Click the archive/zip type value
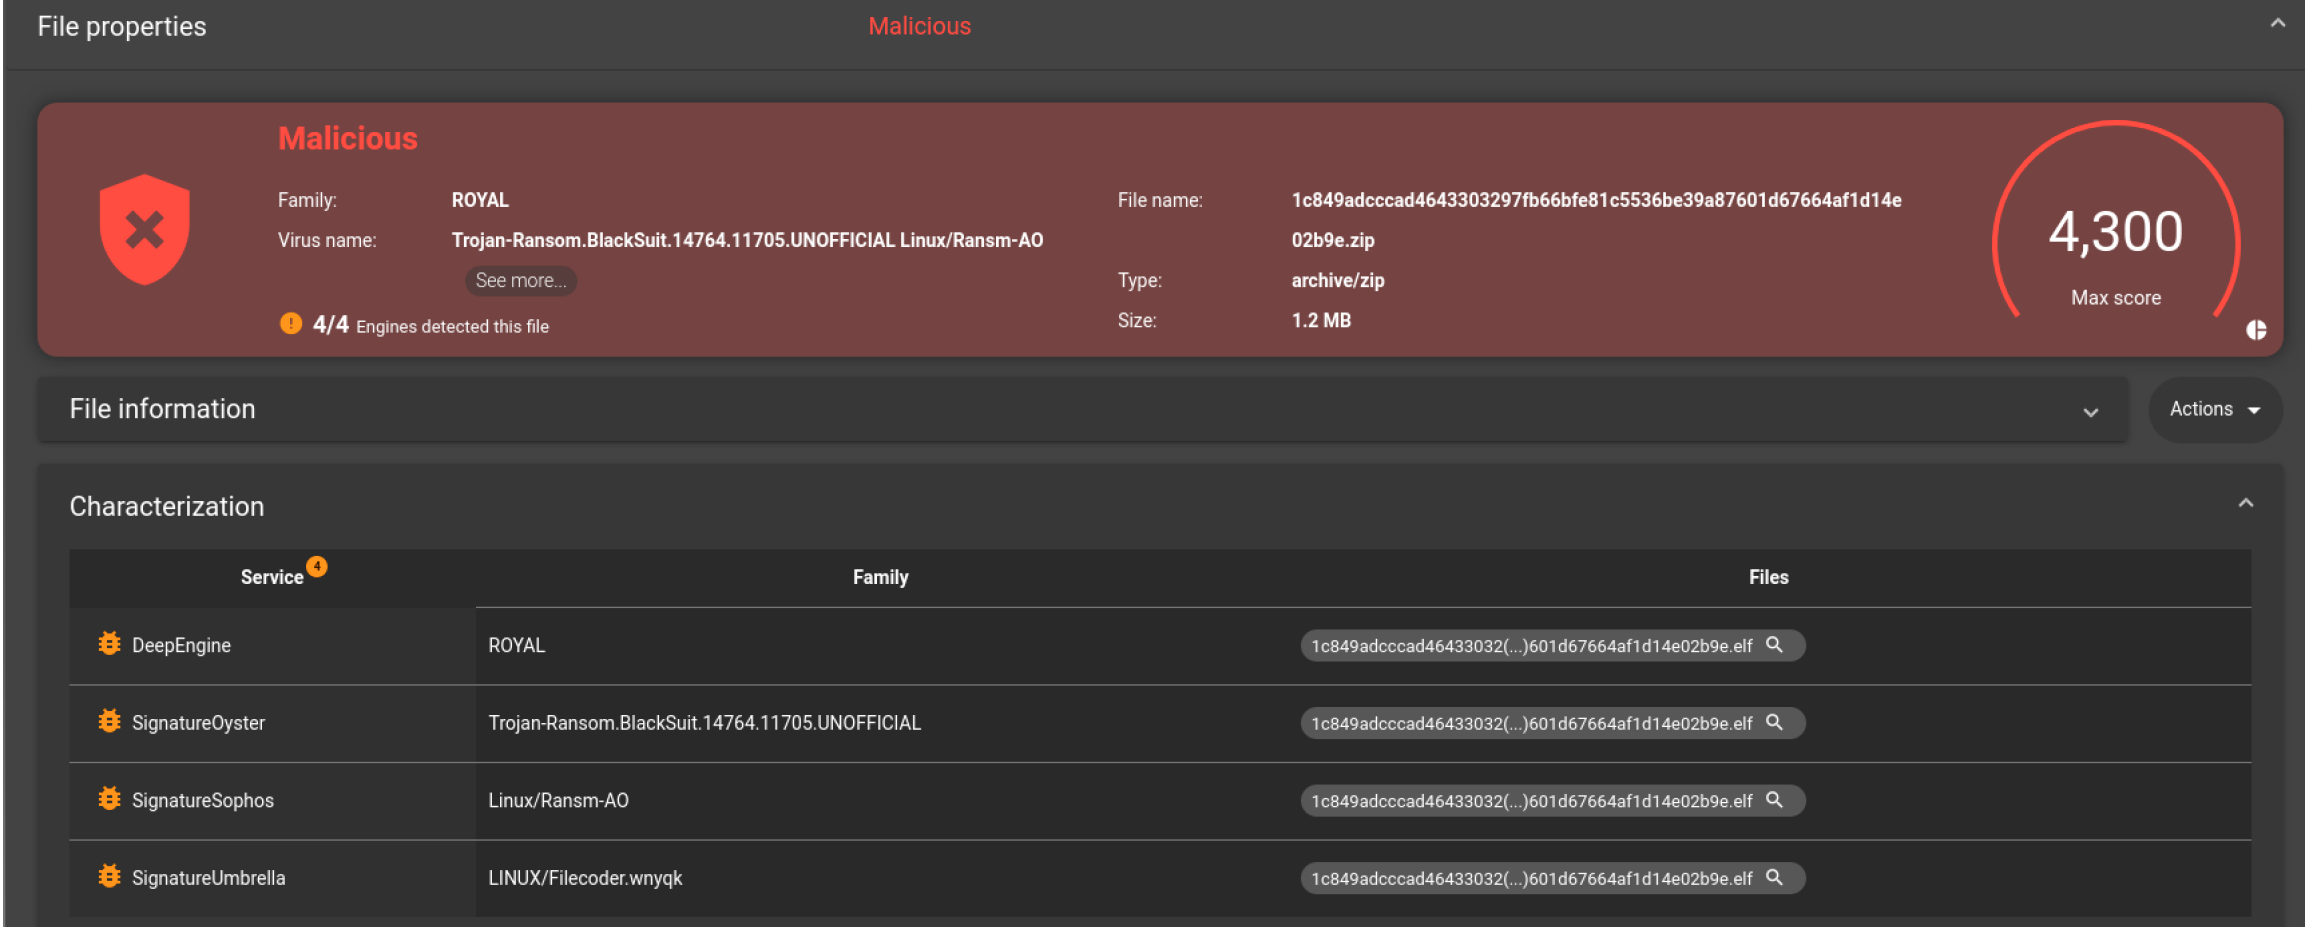 1338,280
